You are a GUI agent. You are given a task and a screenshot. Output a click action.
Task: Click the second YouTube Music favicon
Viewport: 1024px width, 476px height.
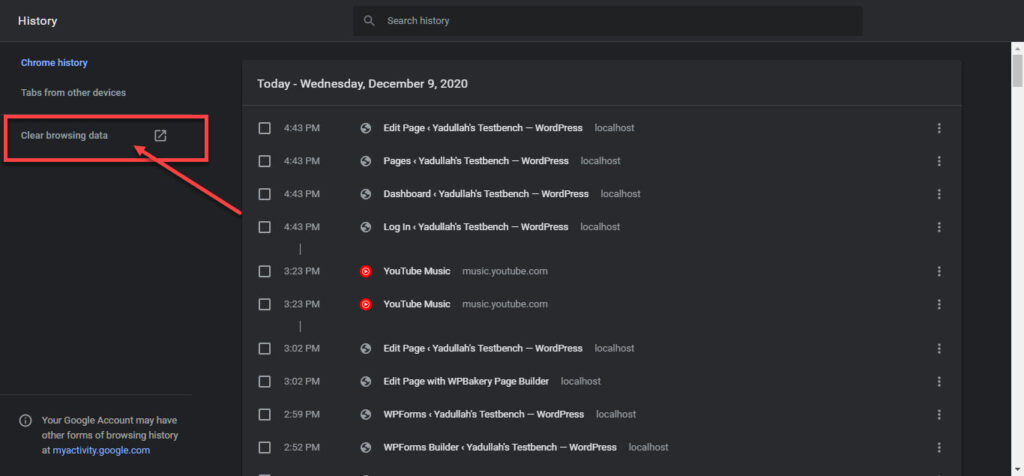366,304
